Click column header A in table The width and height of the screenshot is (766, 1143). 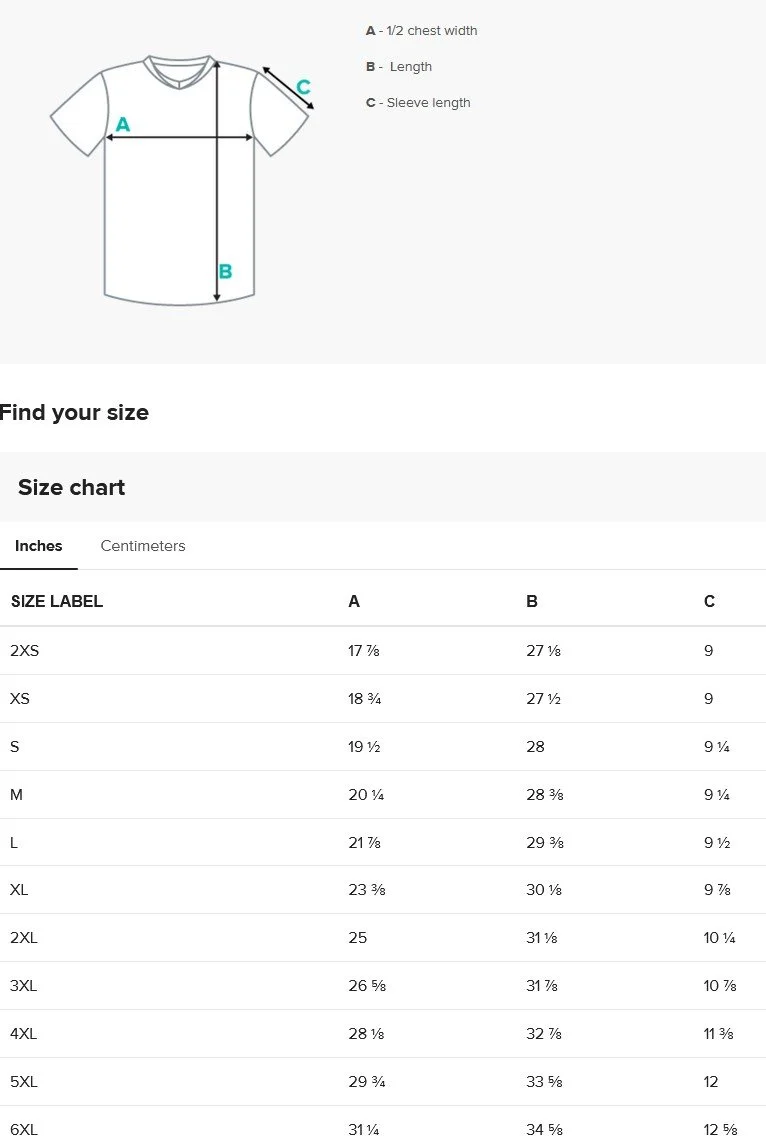pyautogui.click(x=353, y=601)
